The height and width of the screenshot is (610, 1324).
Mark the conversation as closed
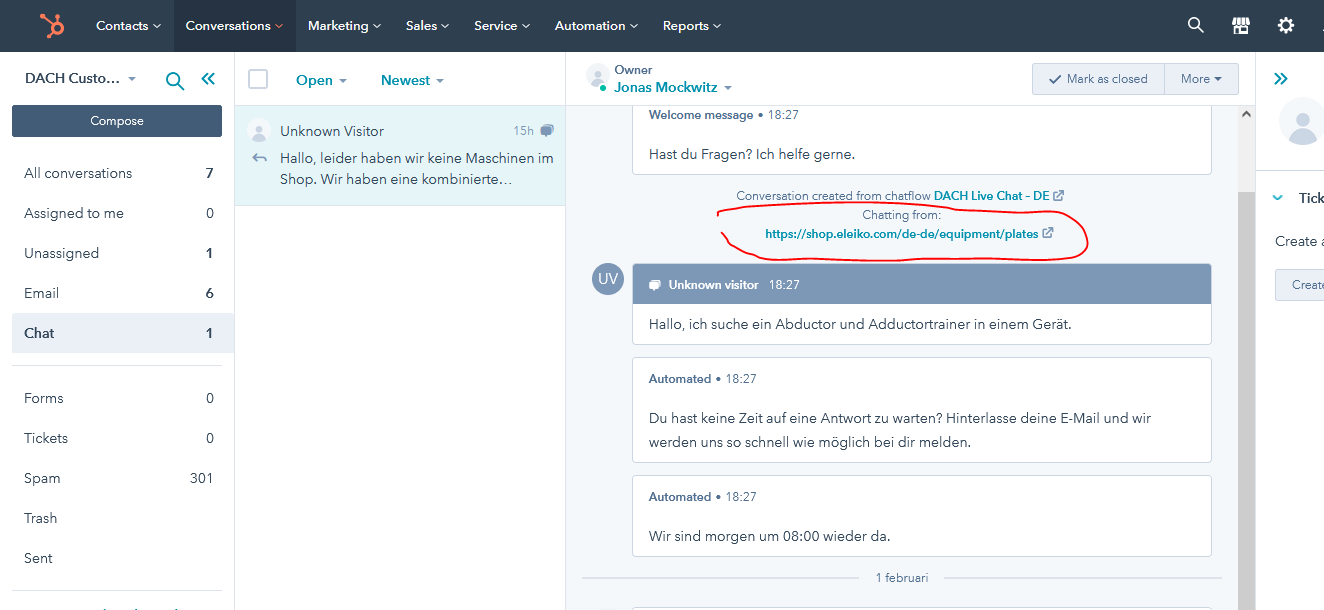[1097, 79]
